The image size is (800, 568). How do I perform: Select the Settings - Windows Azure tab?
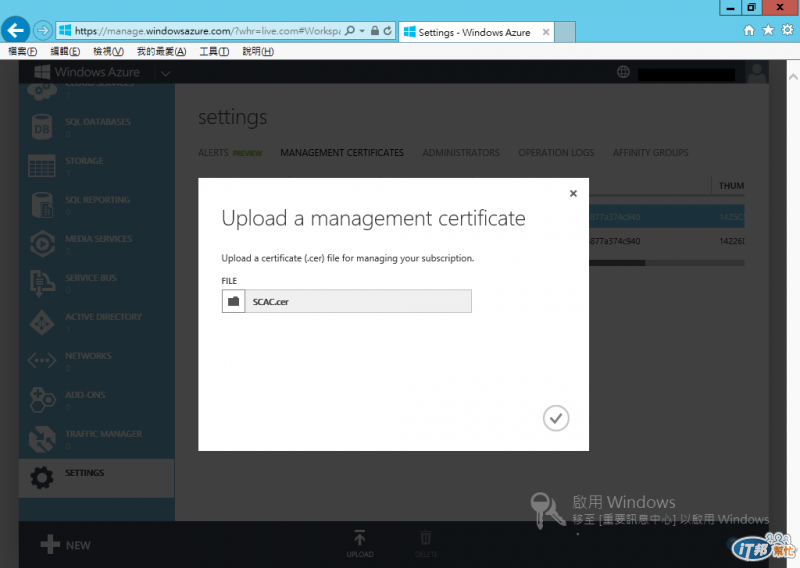coord(476,32)
